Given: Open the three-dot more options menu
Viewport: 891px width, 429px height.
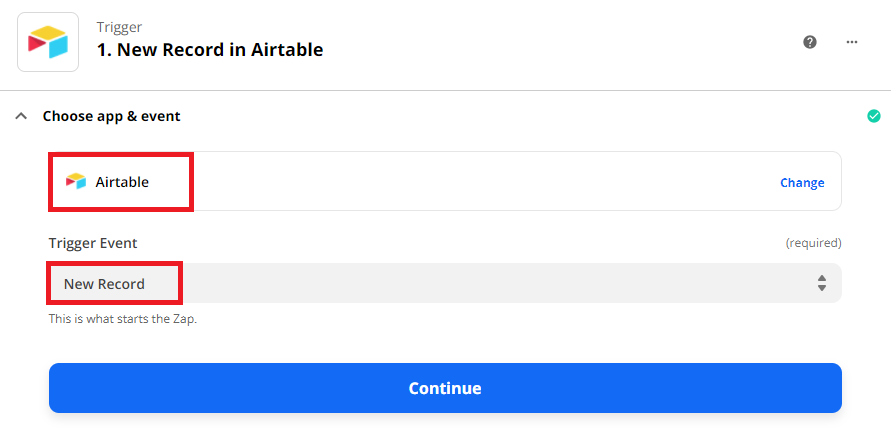Looking at the screenshot, I should [852, 42].
